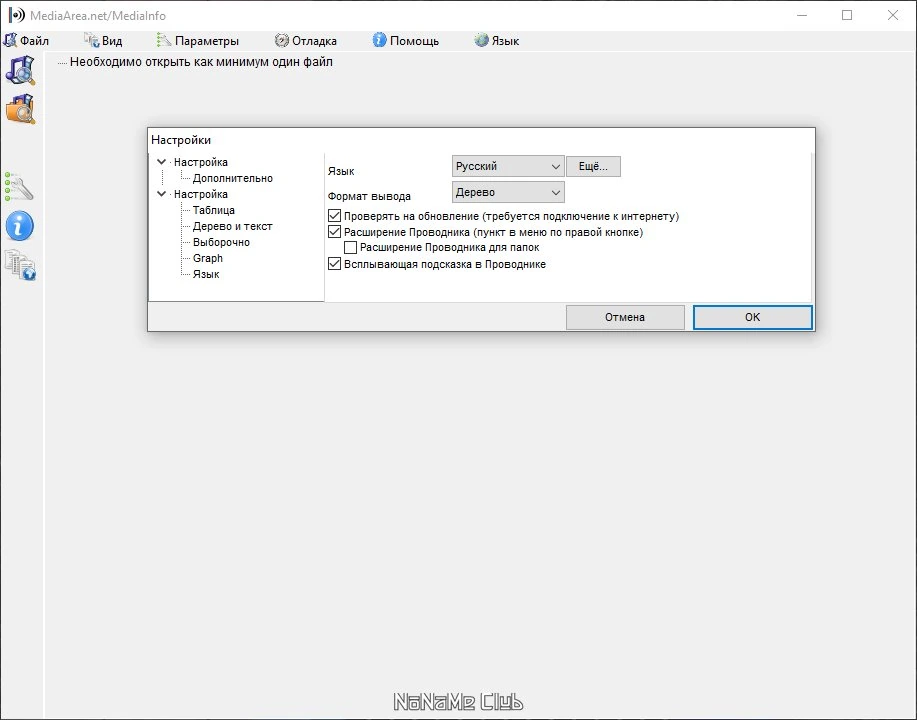Click the Отмена button
Image resolution: width=917 pixels, height=720 pixels.
click(x=625, y=317)
